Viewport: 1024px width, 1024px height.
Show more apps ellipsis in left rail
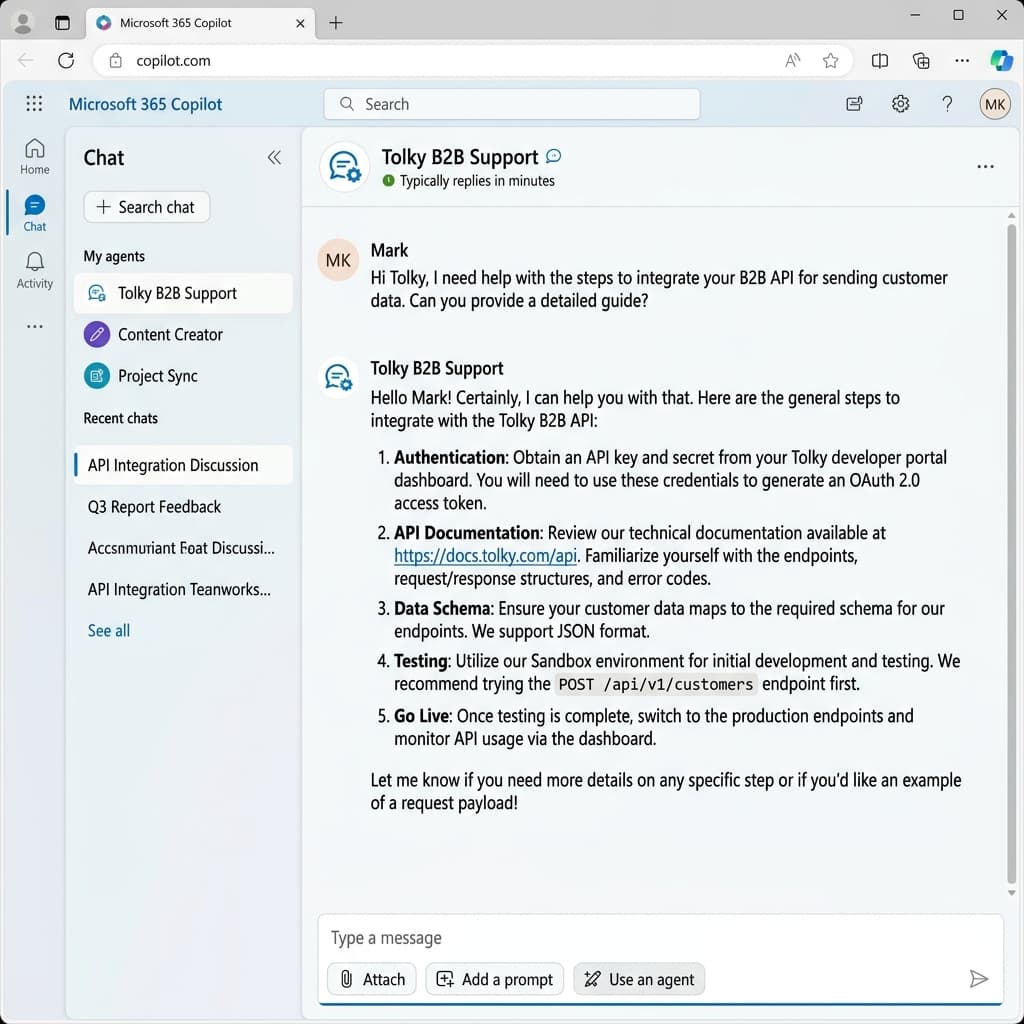(35, 326)
